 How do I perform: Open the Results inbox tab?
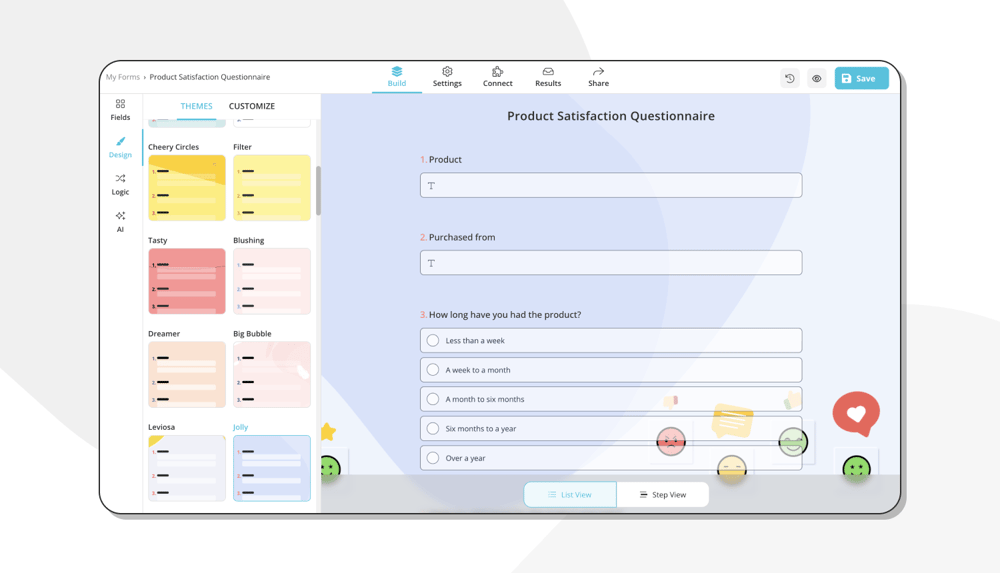pos(548,77)
